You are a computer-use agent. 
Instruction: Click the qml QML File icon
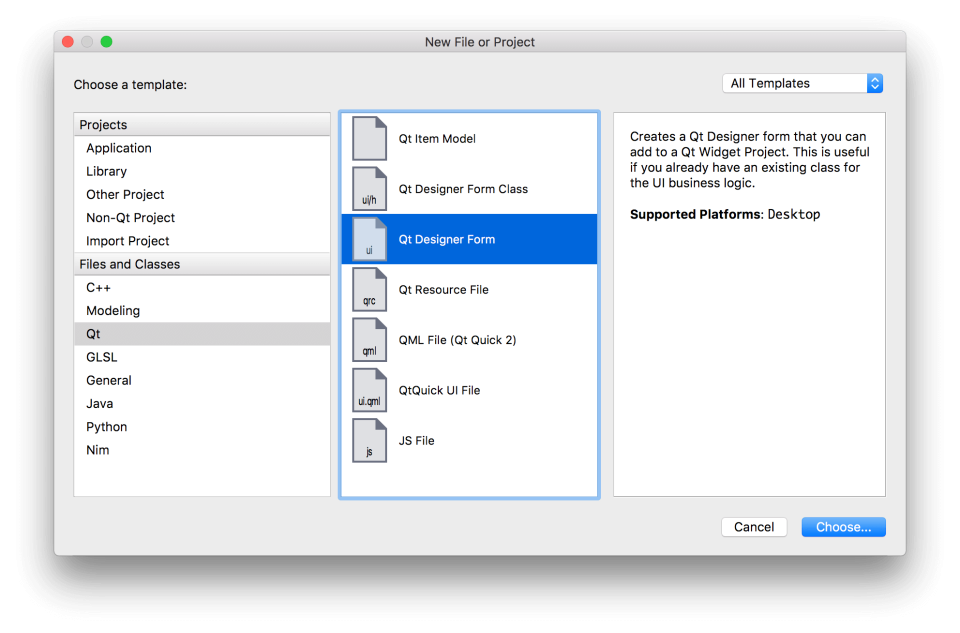(x=369, y=340)
